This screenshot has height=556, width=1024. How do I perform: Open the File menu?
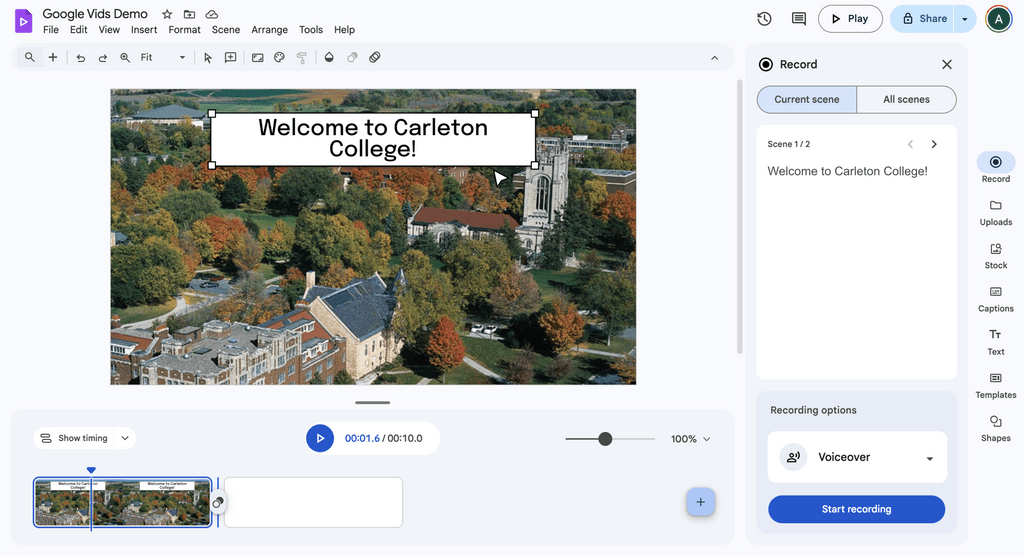tap(50, 29)
